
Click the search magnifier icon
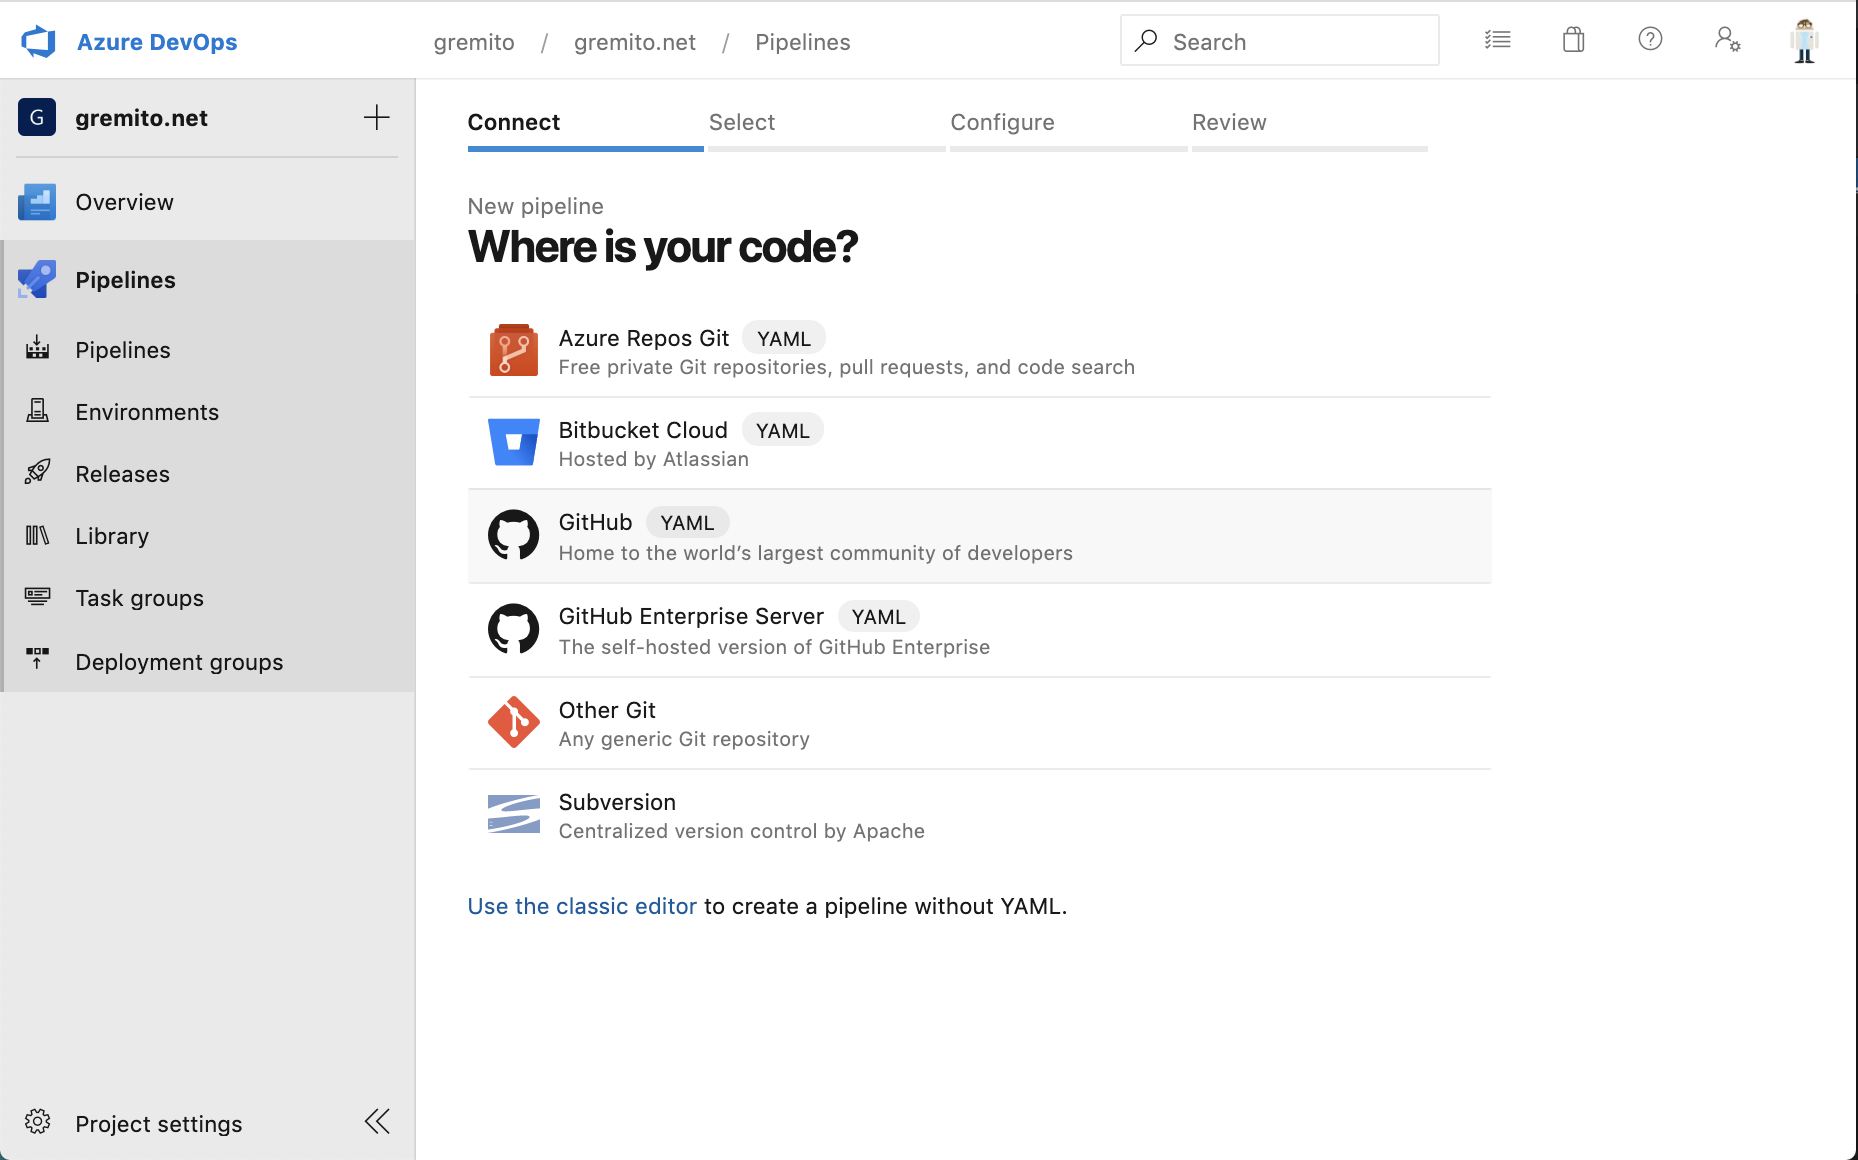[1147, 40]
